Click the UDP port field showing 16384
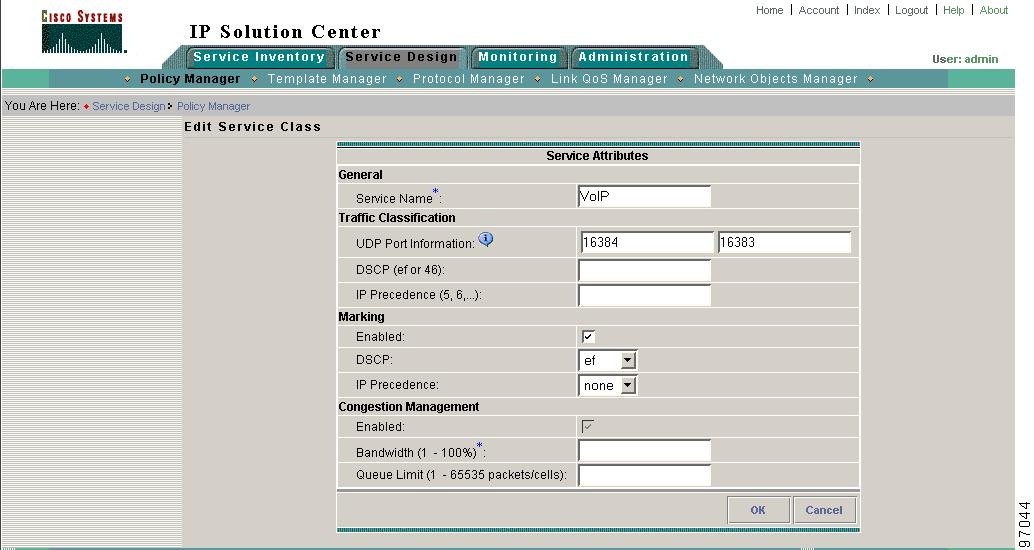The width and height of the screenshot is (1034, 550). [648, 243]
